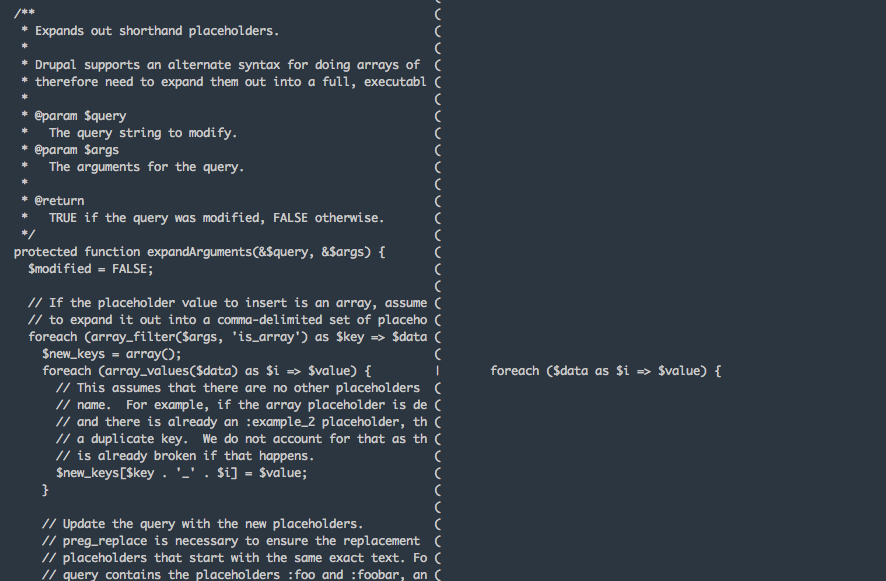Click the 'is already broken if that happens' comment

185,456
